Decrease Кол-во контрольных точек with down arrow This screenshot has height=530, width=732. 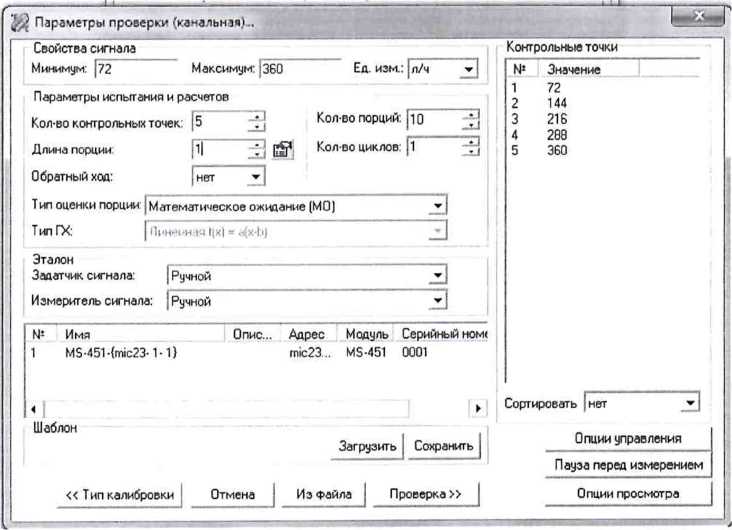256,127
